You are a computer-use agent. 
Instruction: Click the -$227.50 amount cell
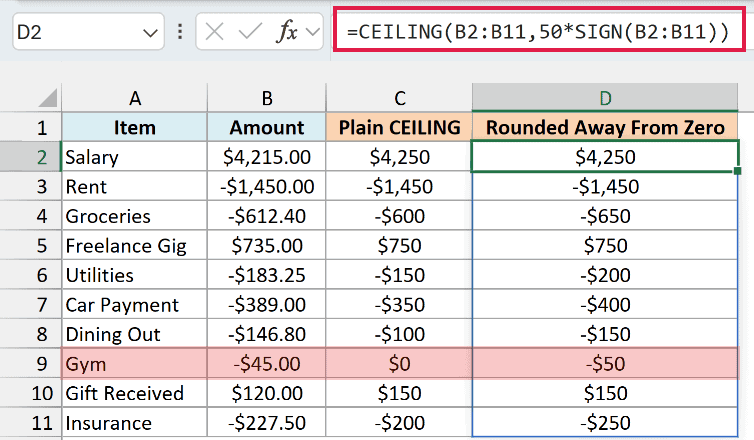(x=266, y=423)
